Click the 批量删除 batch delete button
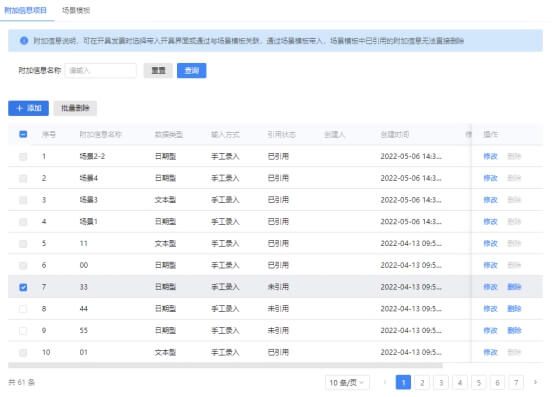Image resolution: width=552 pixels, height=397 pixels. [75, 108]
